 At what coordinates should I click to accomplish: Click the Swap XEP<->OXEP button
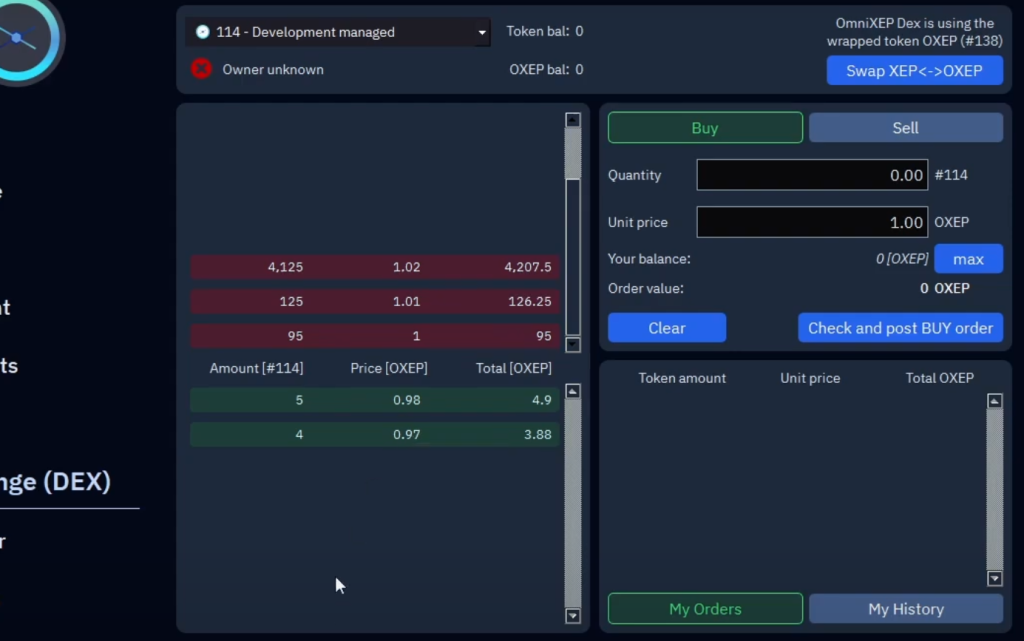[x=914, y=70]
